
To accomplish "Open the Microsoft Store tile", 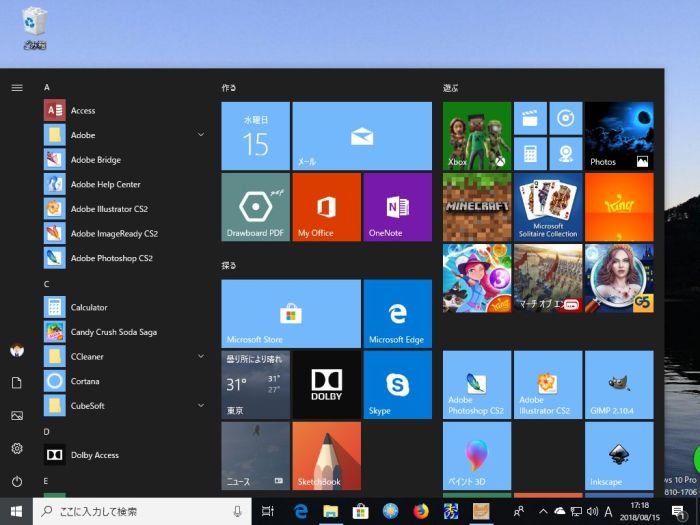I will tap(290, 314).
